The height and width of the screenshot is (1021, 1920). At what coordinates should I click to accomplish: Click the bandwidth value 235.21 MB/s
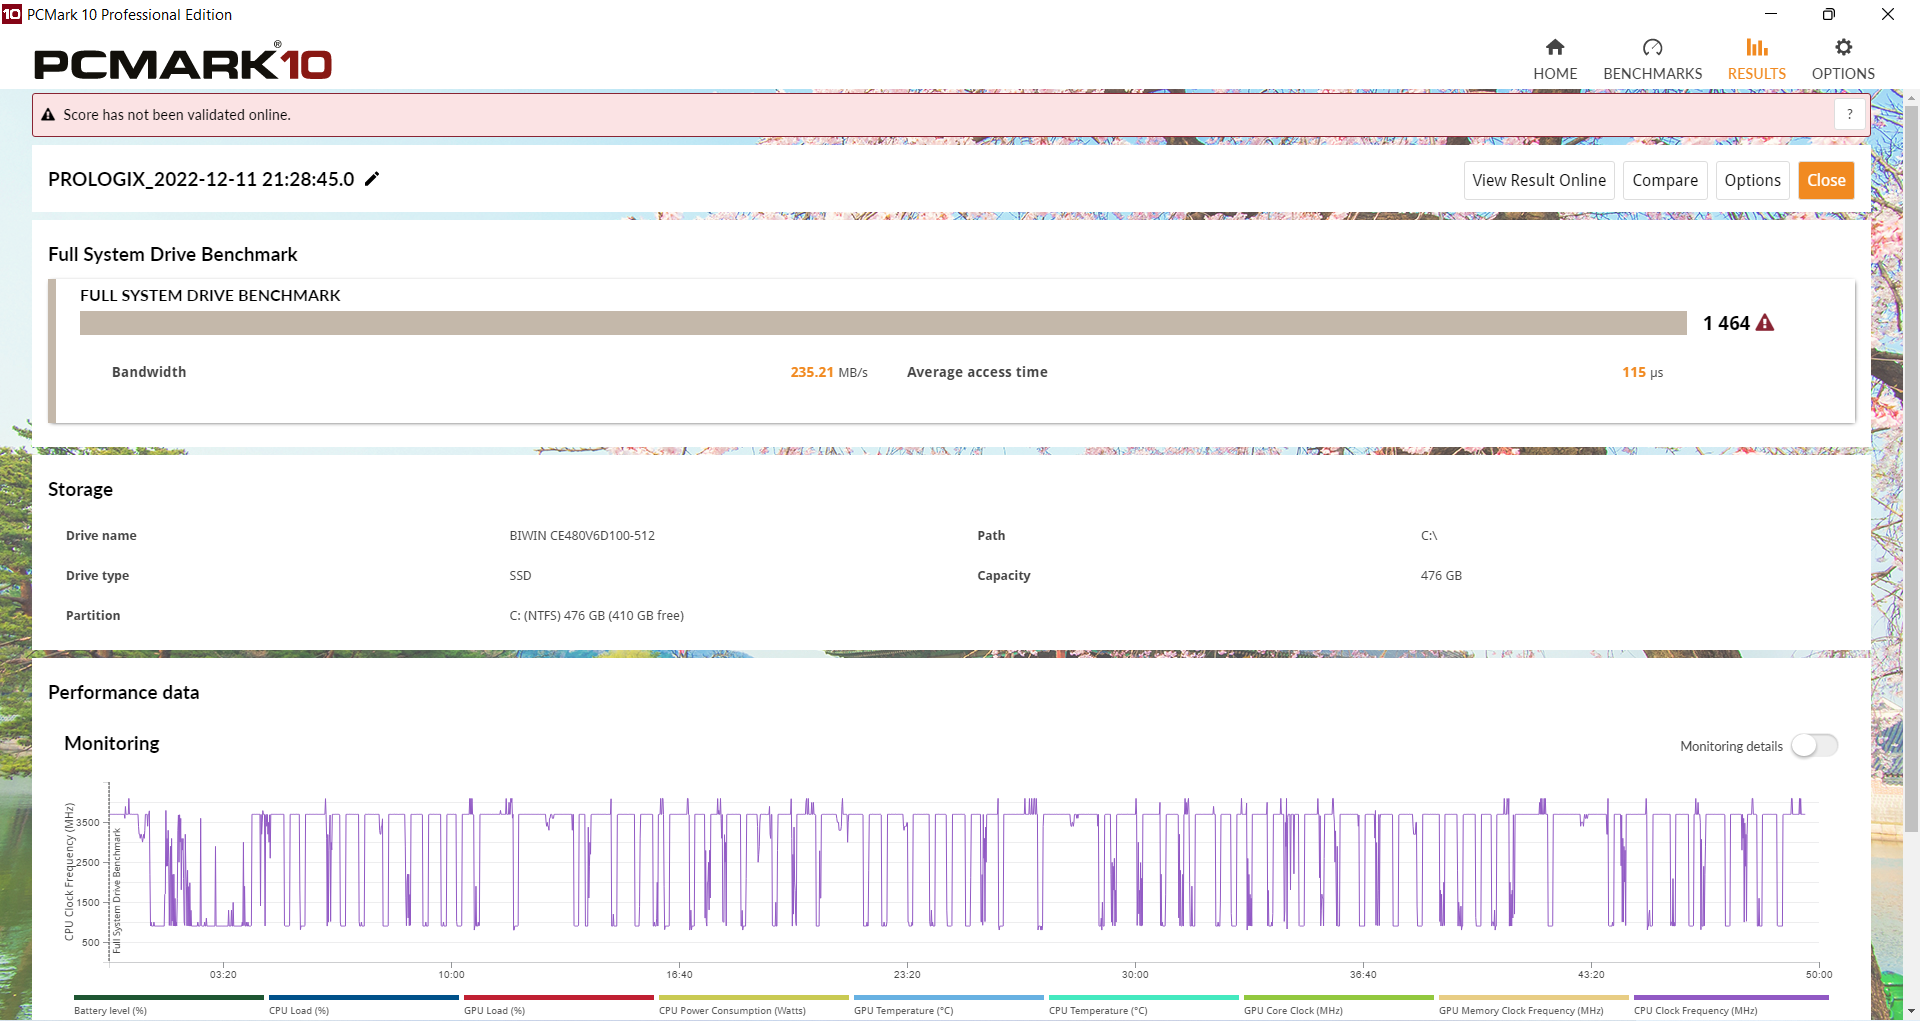[829, 372]
